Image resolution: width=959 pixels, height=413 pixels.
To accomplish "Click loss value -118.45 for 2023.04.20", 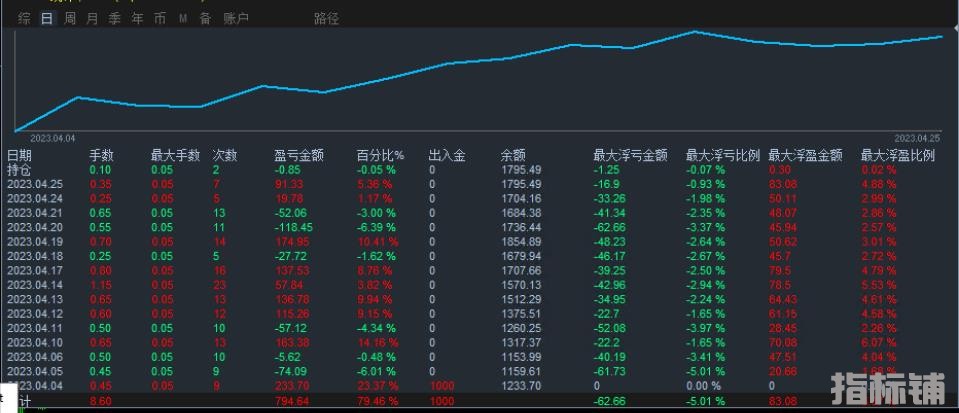I will [x=294, y=226].
